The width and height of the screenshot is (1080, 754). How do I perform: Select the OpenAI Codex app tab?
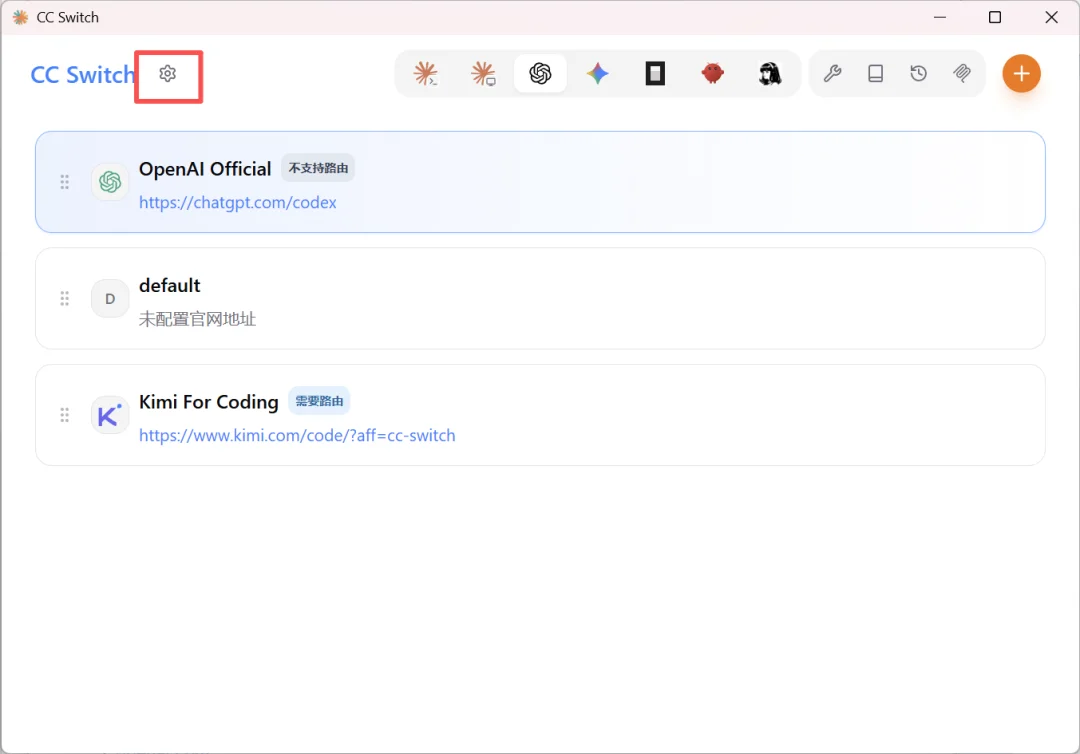[x=541, y=74]
